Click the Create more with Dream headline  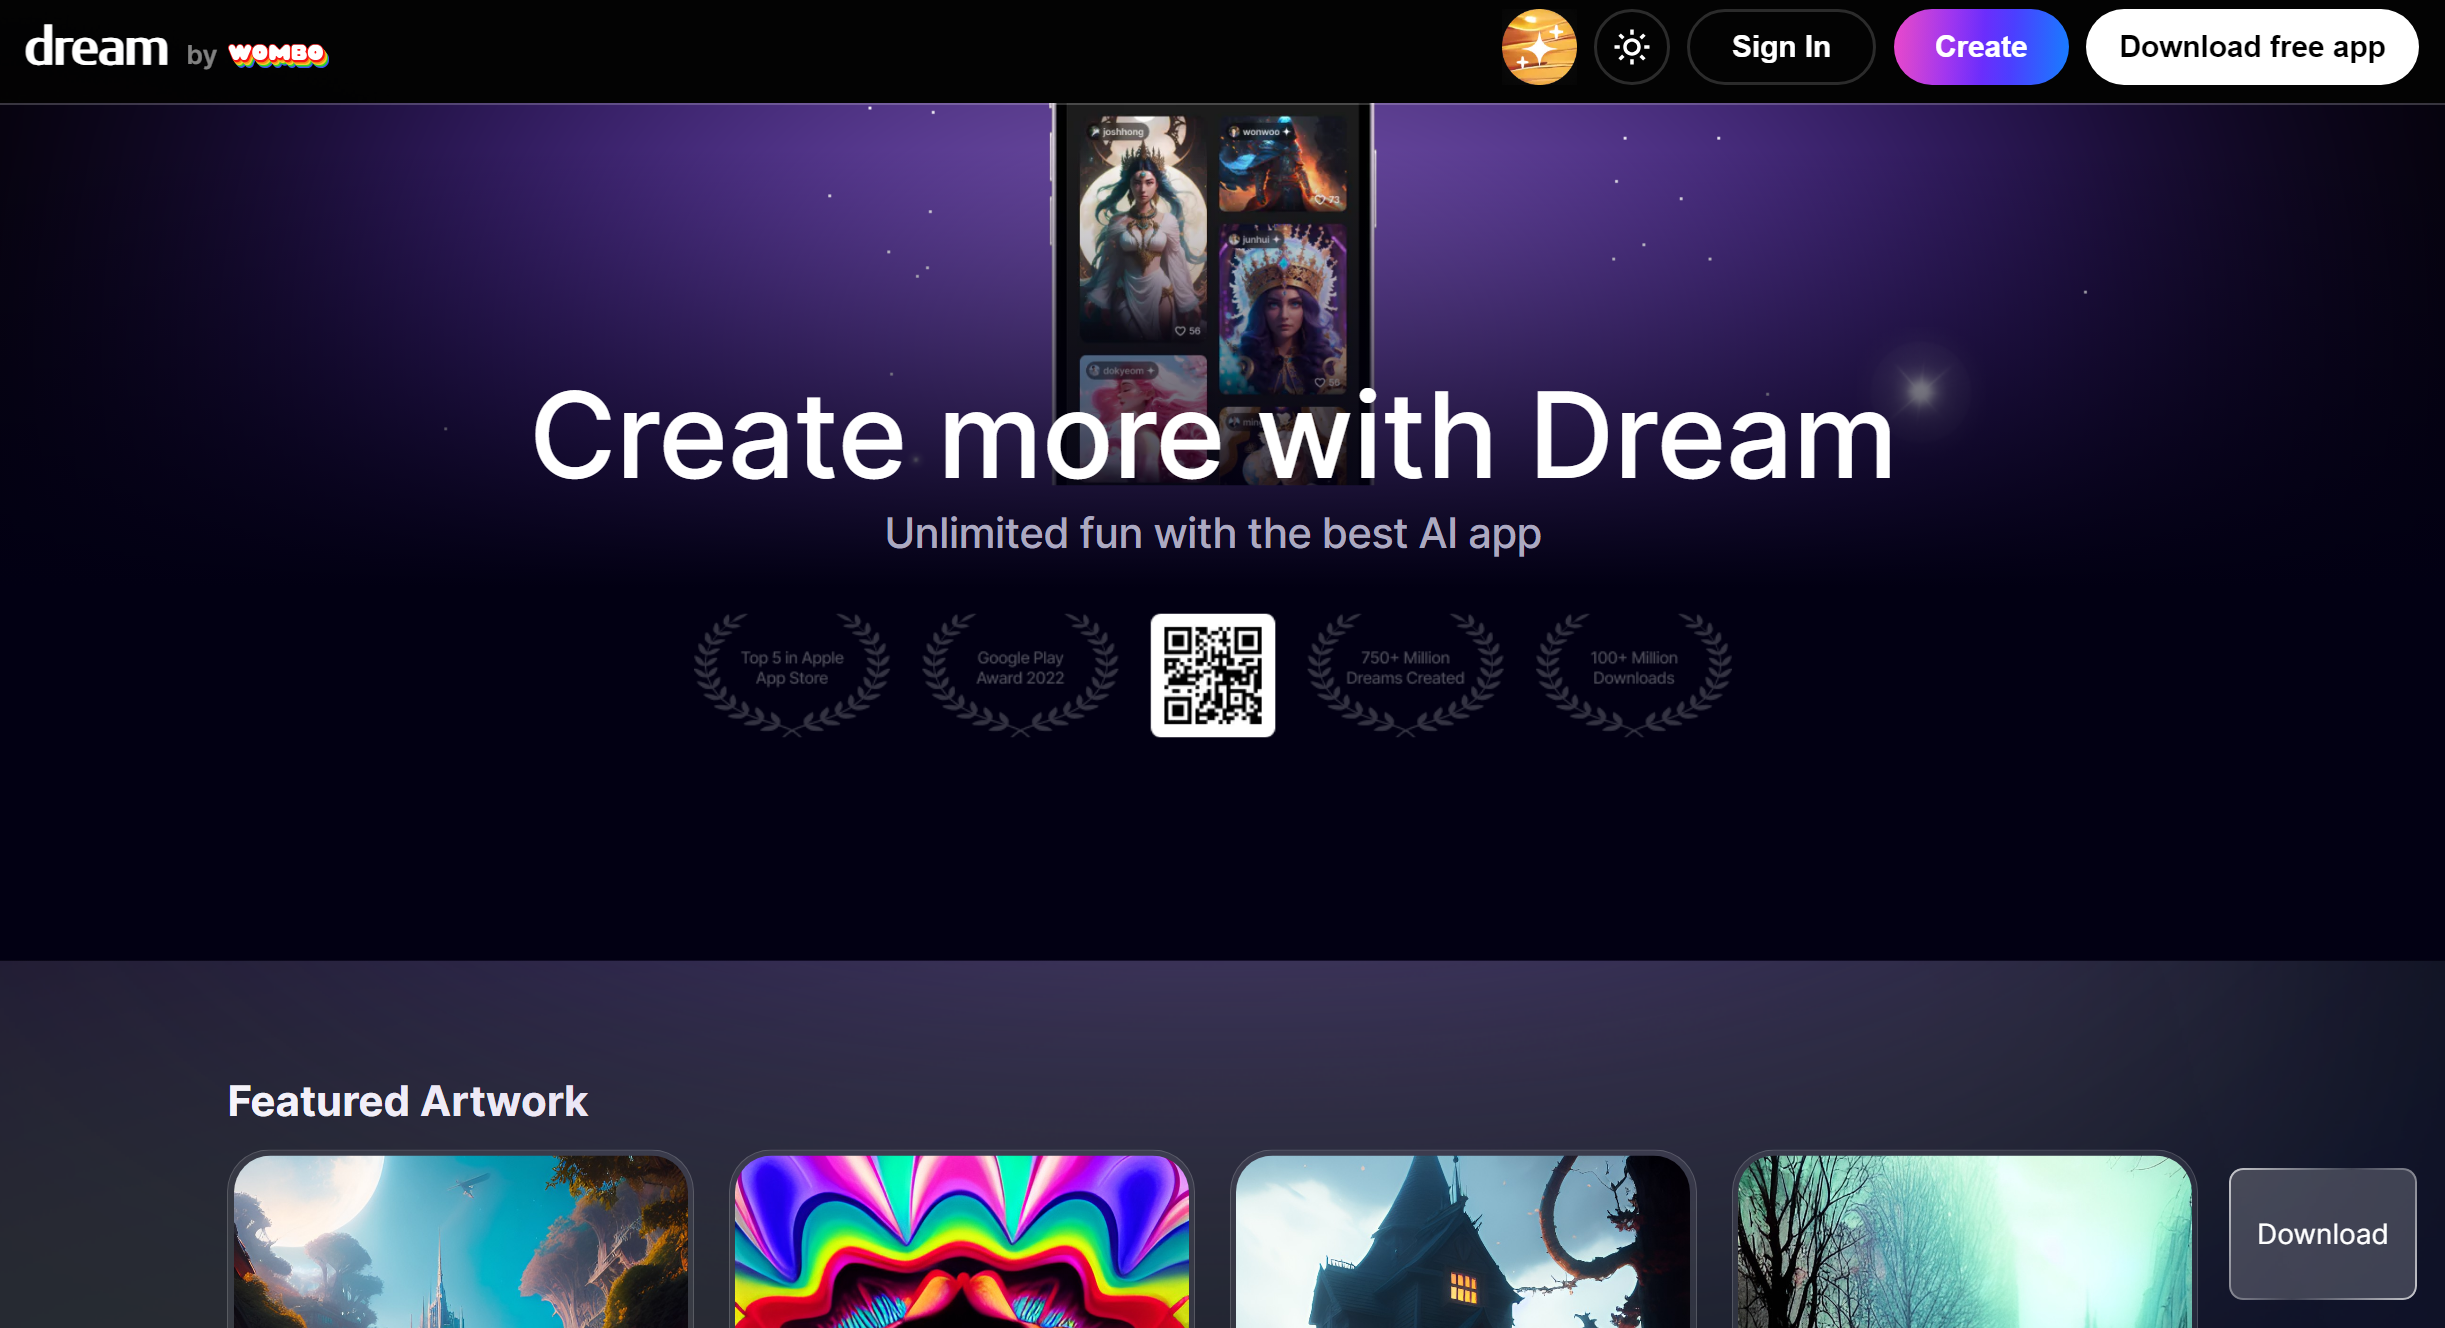pos(1211,437)
